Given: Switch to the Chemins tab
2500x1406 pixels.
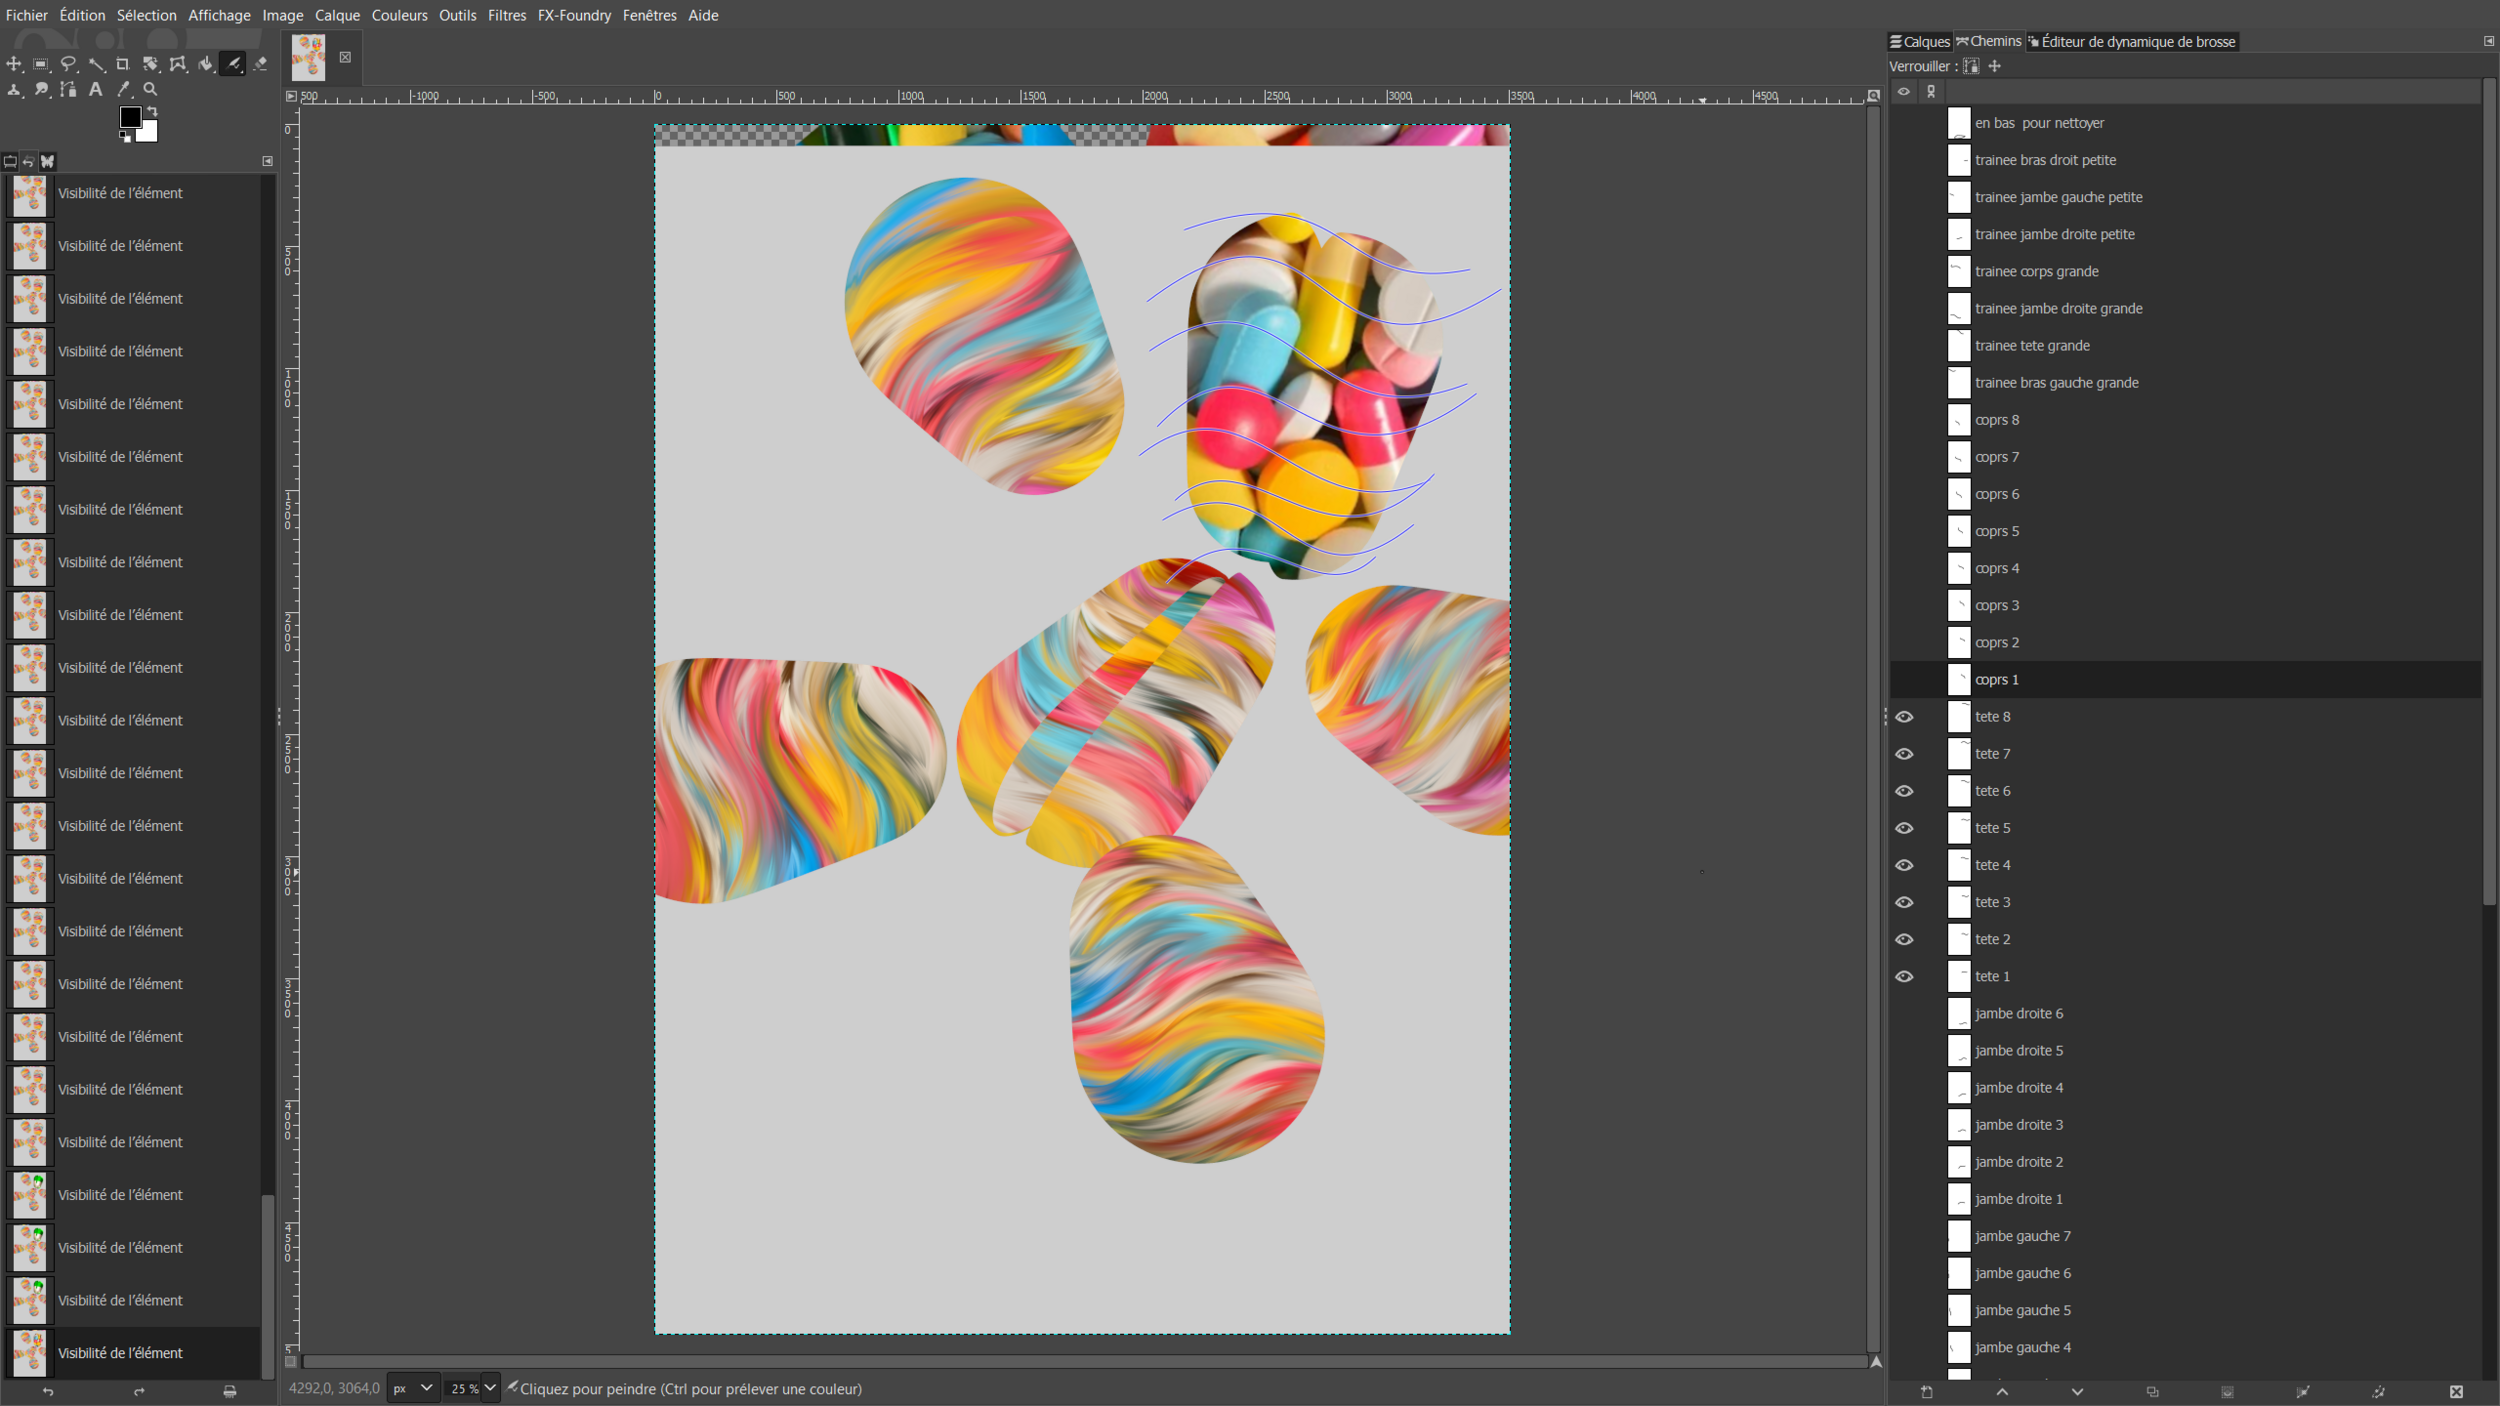Looking at the screenshot, I should coord(1992,41).
